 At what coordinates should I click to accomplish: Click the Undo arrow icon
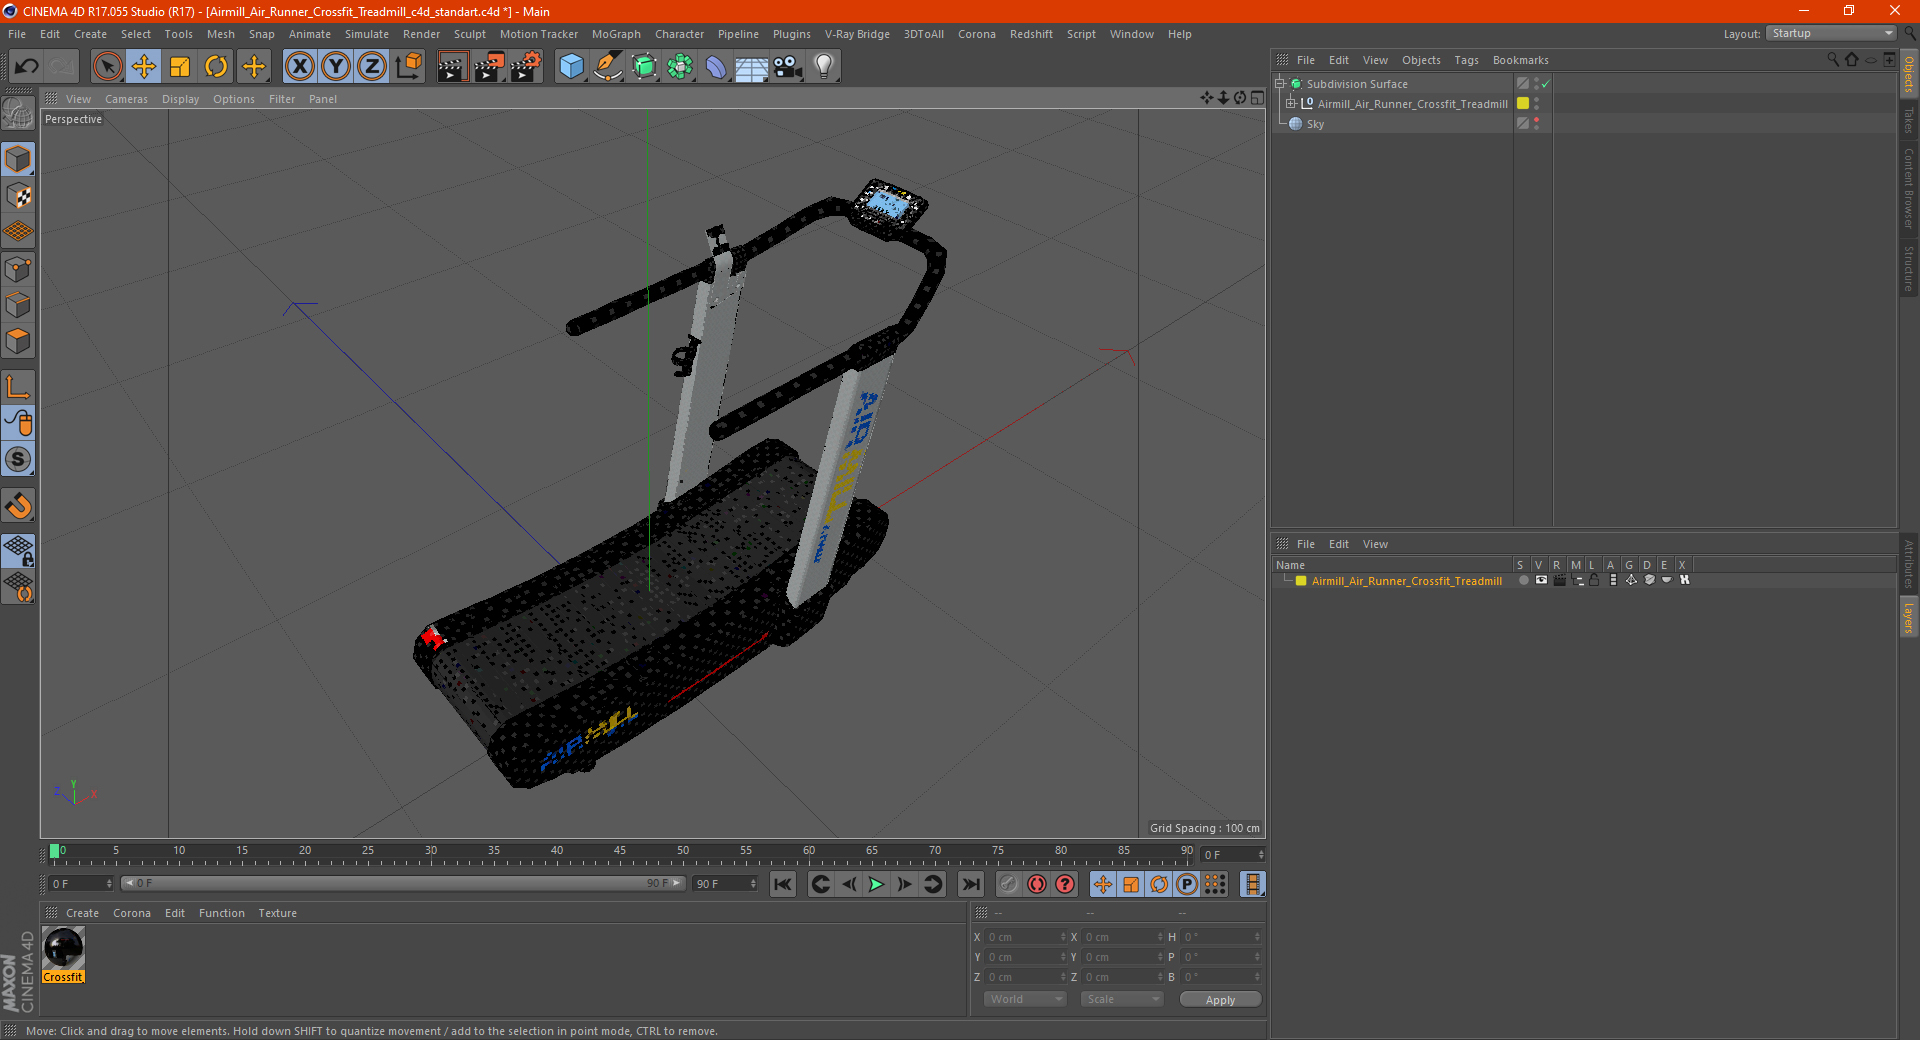point(27,67)
